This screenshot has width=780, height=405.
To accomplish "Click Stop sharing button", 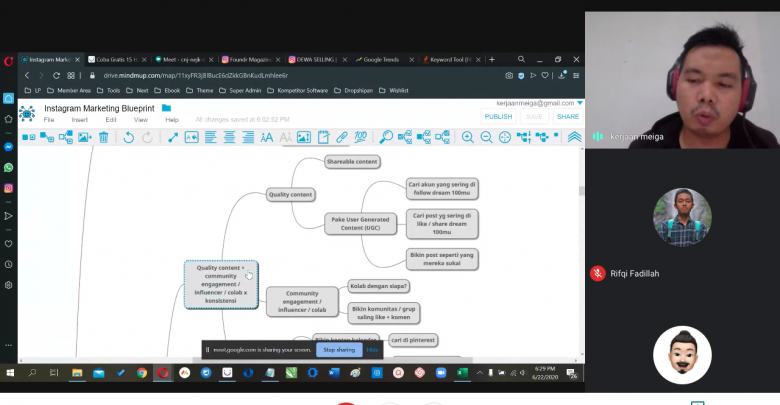I will click(x=339, y=350).
